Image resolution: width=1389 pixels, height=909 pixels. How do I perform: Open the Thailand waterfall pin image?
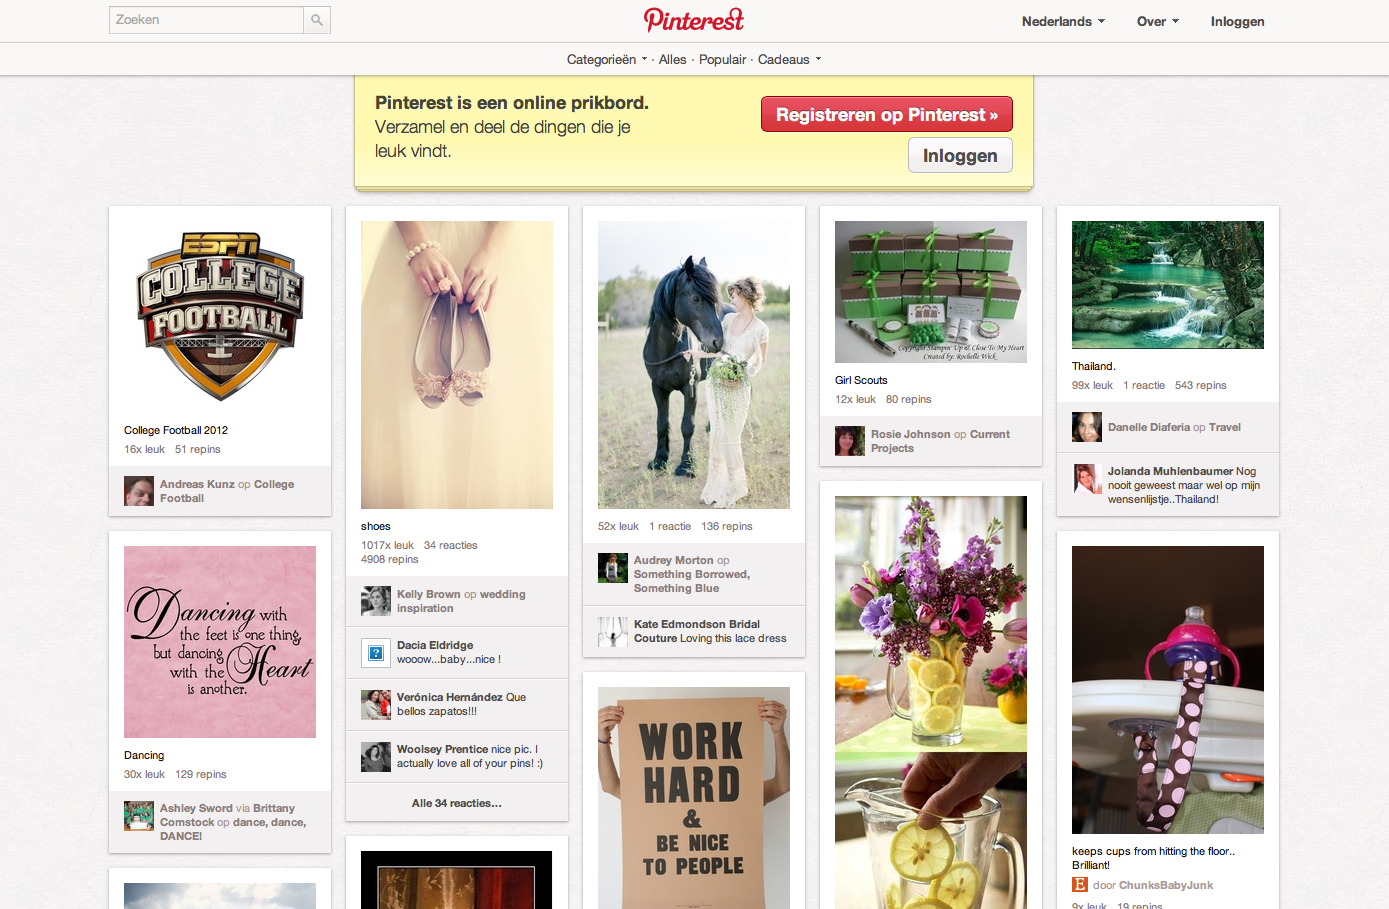(1168, 285)
